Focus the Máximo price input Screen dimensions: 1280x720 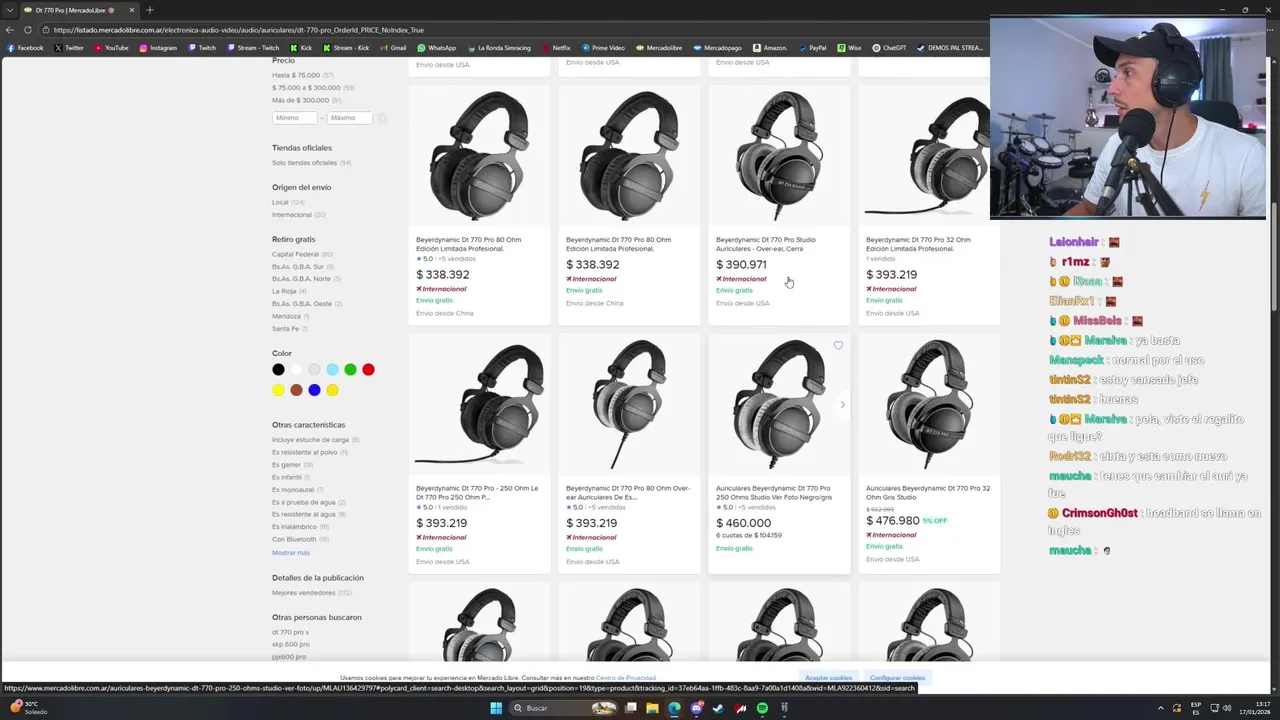(349, 118)
